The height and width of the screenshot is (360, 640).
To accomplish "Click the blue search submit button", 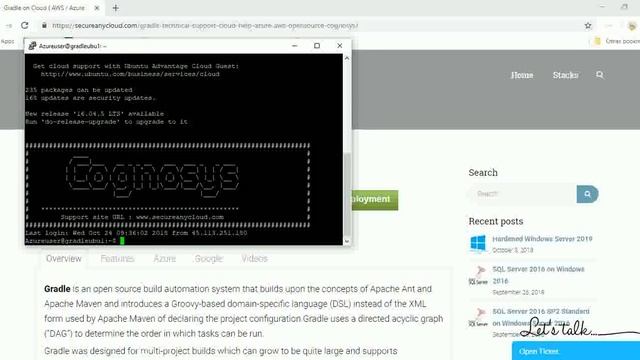I will pyautogui.click(x=587, y=194).
